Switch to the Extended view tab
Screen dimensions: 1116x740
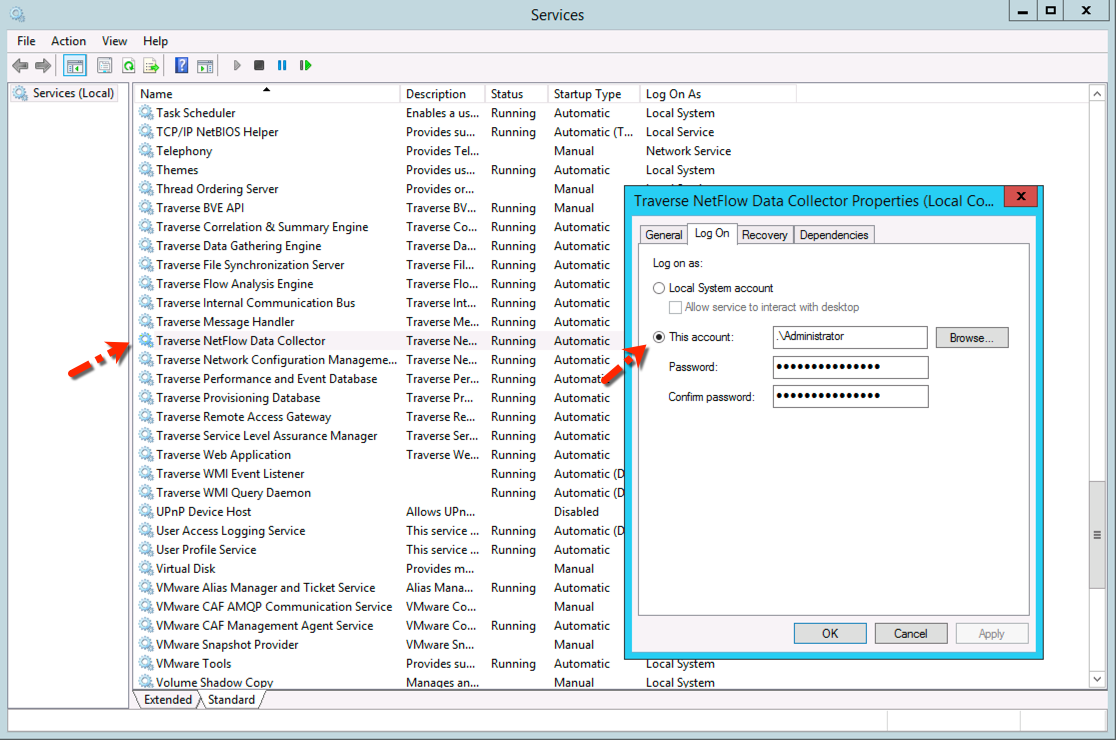[x=168, y=699]
